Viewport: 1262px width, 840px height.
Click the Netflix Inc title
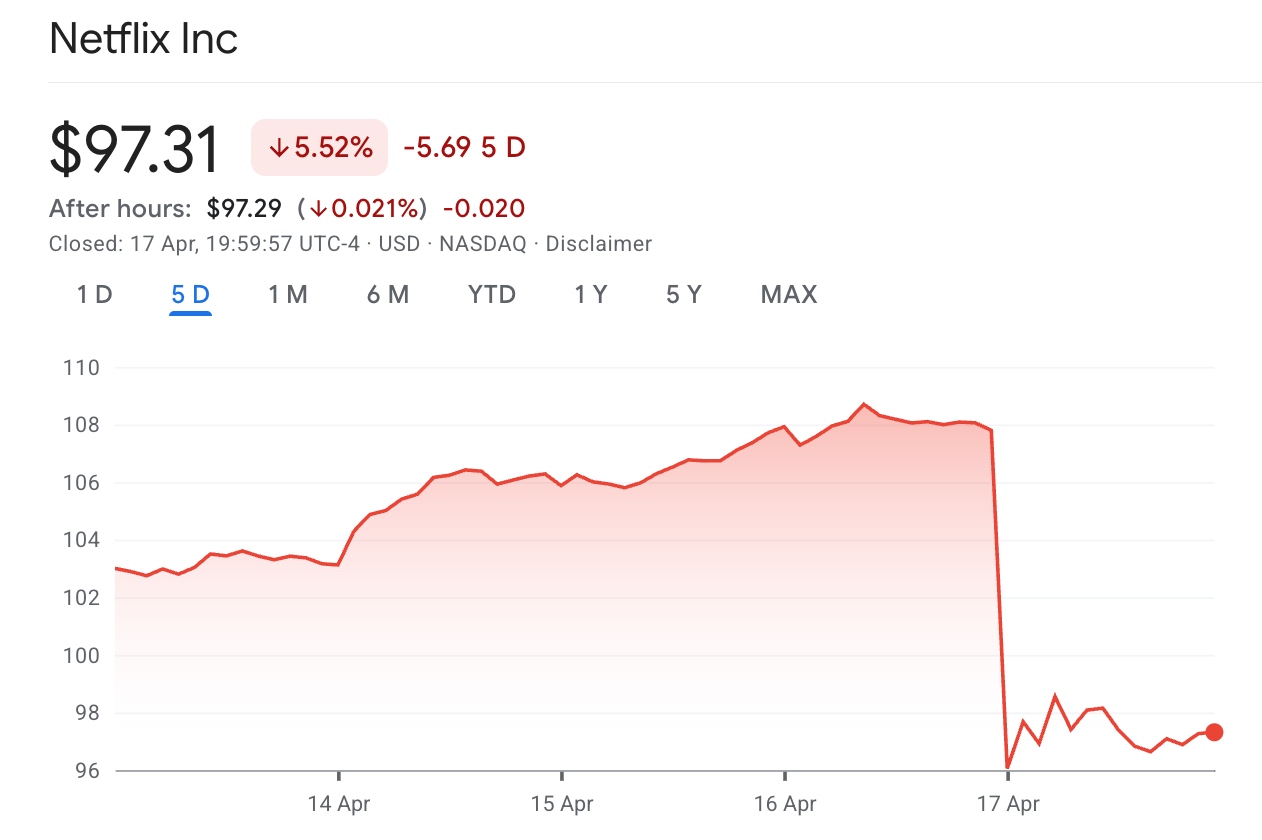pos(143,38)
